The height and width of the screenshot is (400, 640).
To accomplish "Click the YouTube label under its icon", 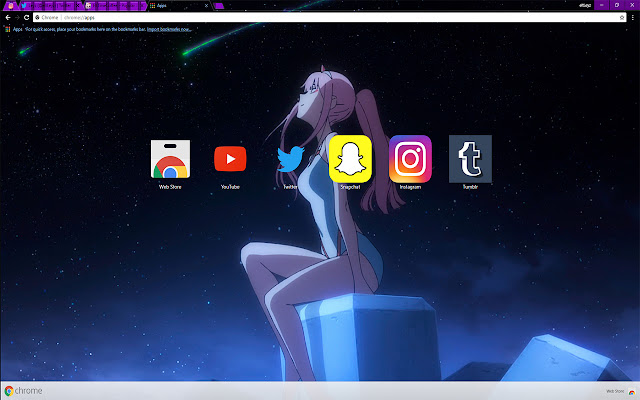I will [x=230, y=187].
